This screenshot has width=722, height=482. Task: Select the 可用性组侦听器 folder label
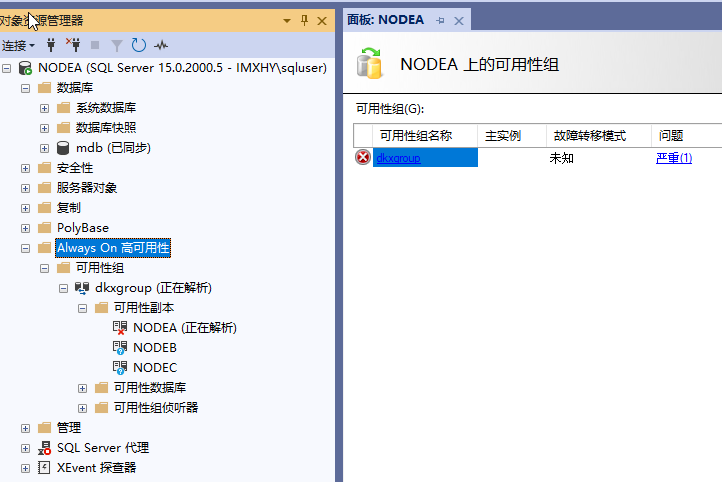[156, 407]
